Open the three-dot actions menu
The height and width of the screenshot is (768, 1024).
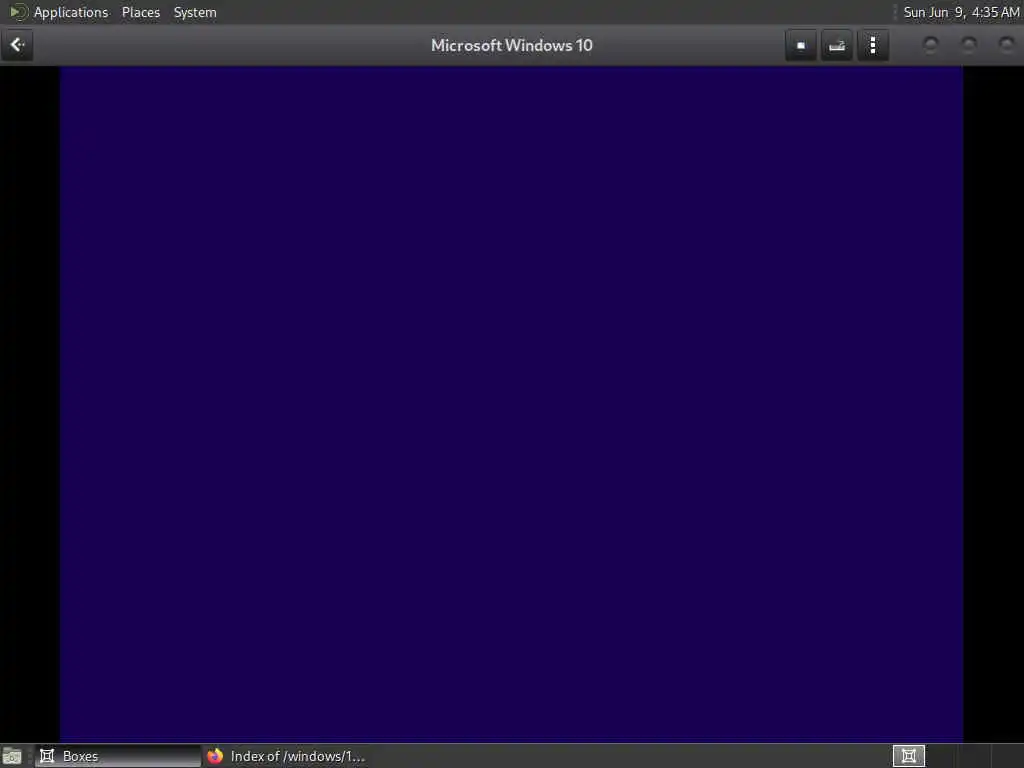coord(873,45)
